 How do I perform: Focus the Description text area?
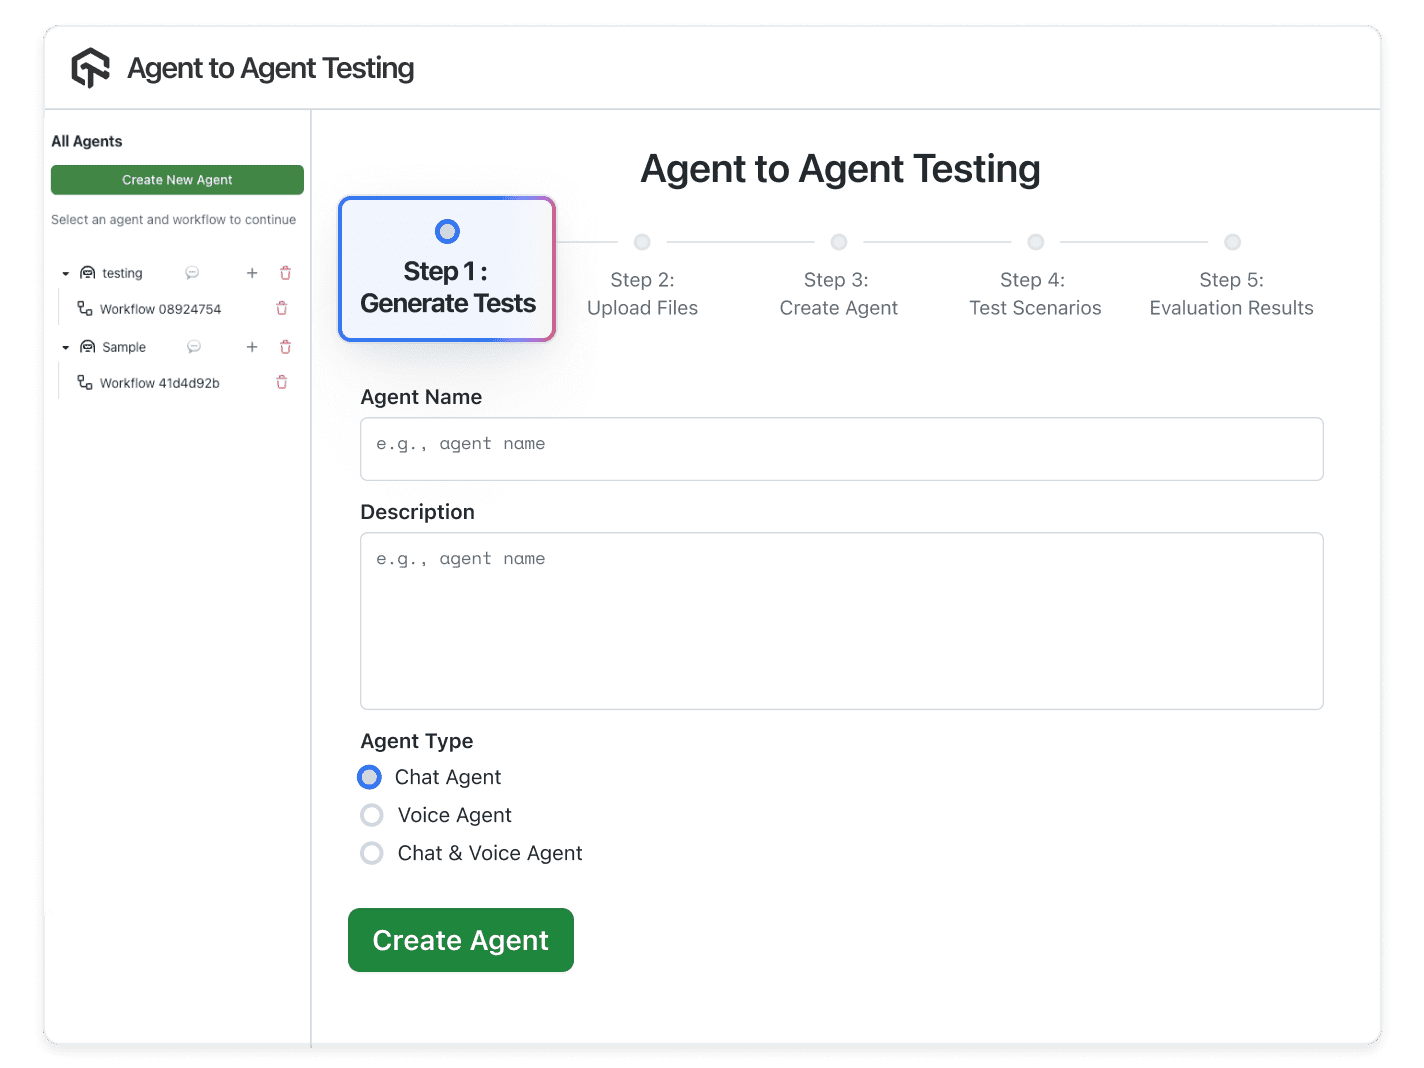point(842,621)
